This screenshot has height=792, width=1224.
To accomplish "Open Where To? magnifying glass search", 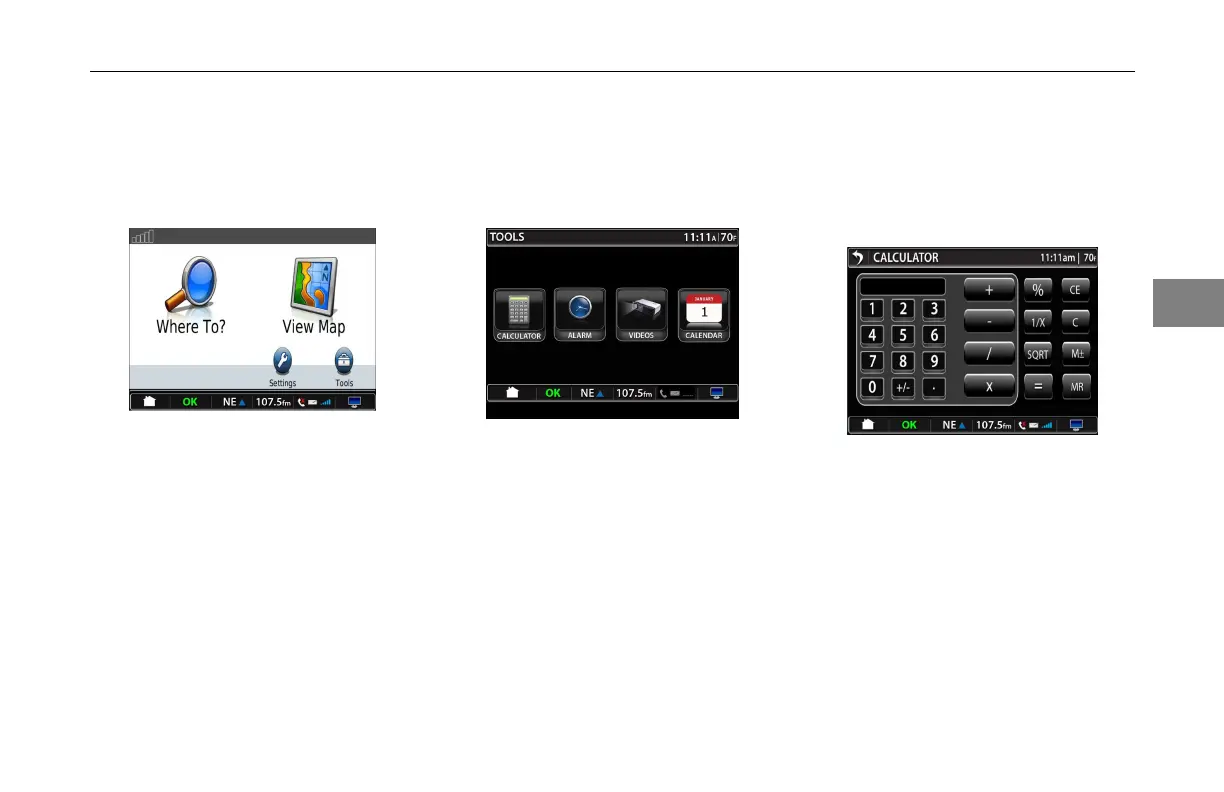I will click(x=191, y=287).
